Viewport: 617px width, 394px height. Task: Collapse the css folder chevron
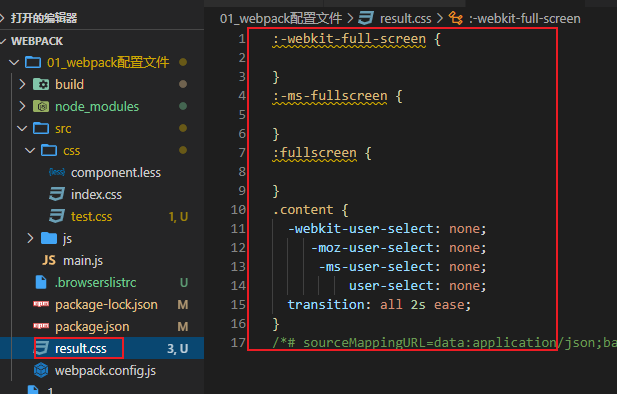pyautogui.click(x=30, y=150)
